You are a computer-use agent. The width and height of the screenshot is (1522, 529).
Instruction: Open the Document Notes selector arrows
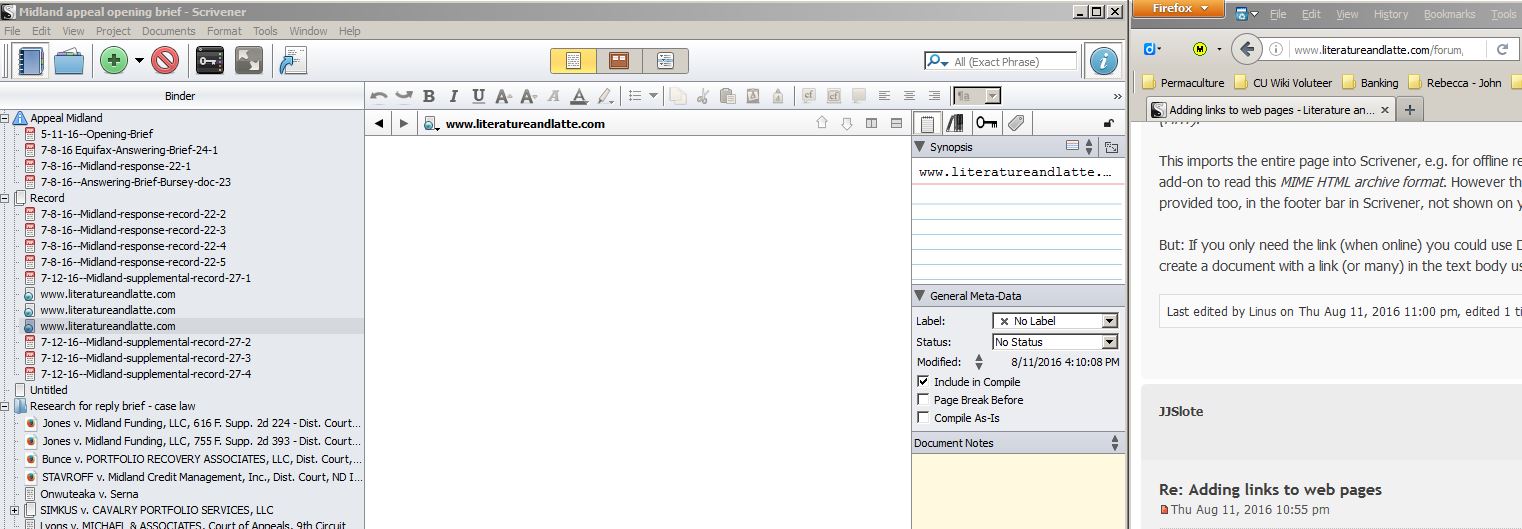click(1115, 443)
